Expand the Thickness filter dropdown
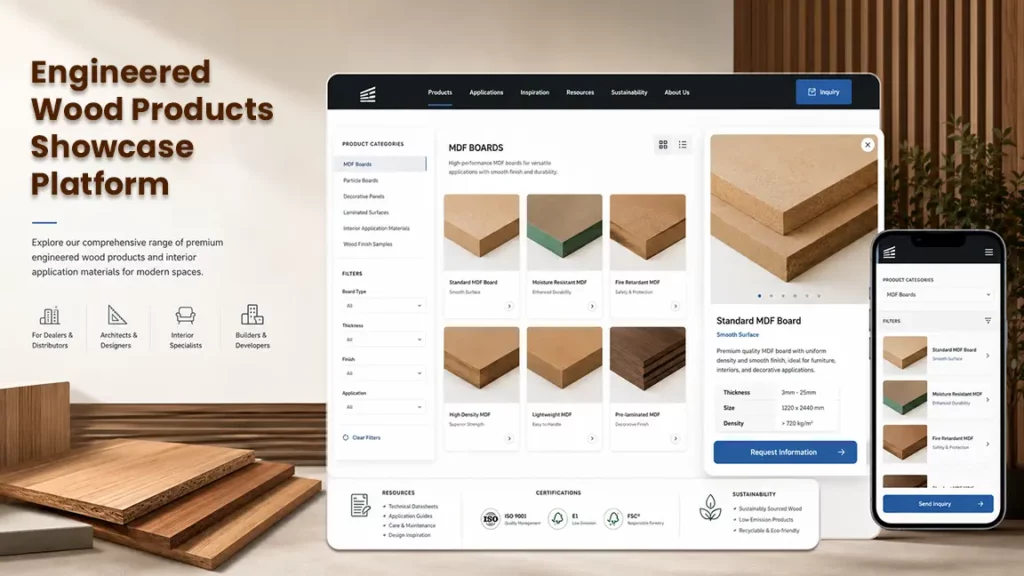This screenshot has height=576, width=1024. click(x=383, y=340)
